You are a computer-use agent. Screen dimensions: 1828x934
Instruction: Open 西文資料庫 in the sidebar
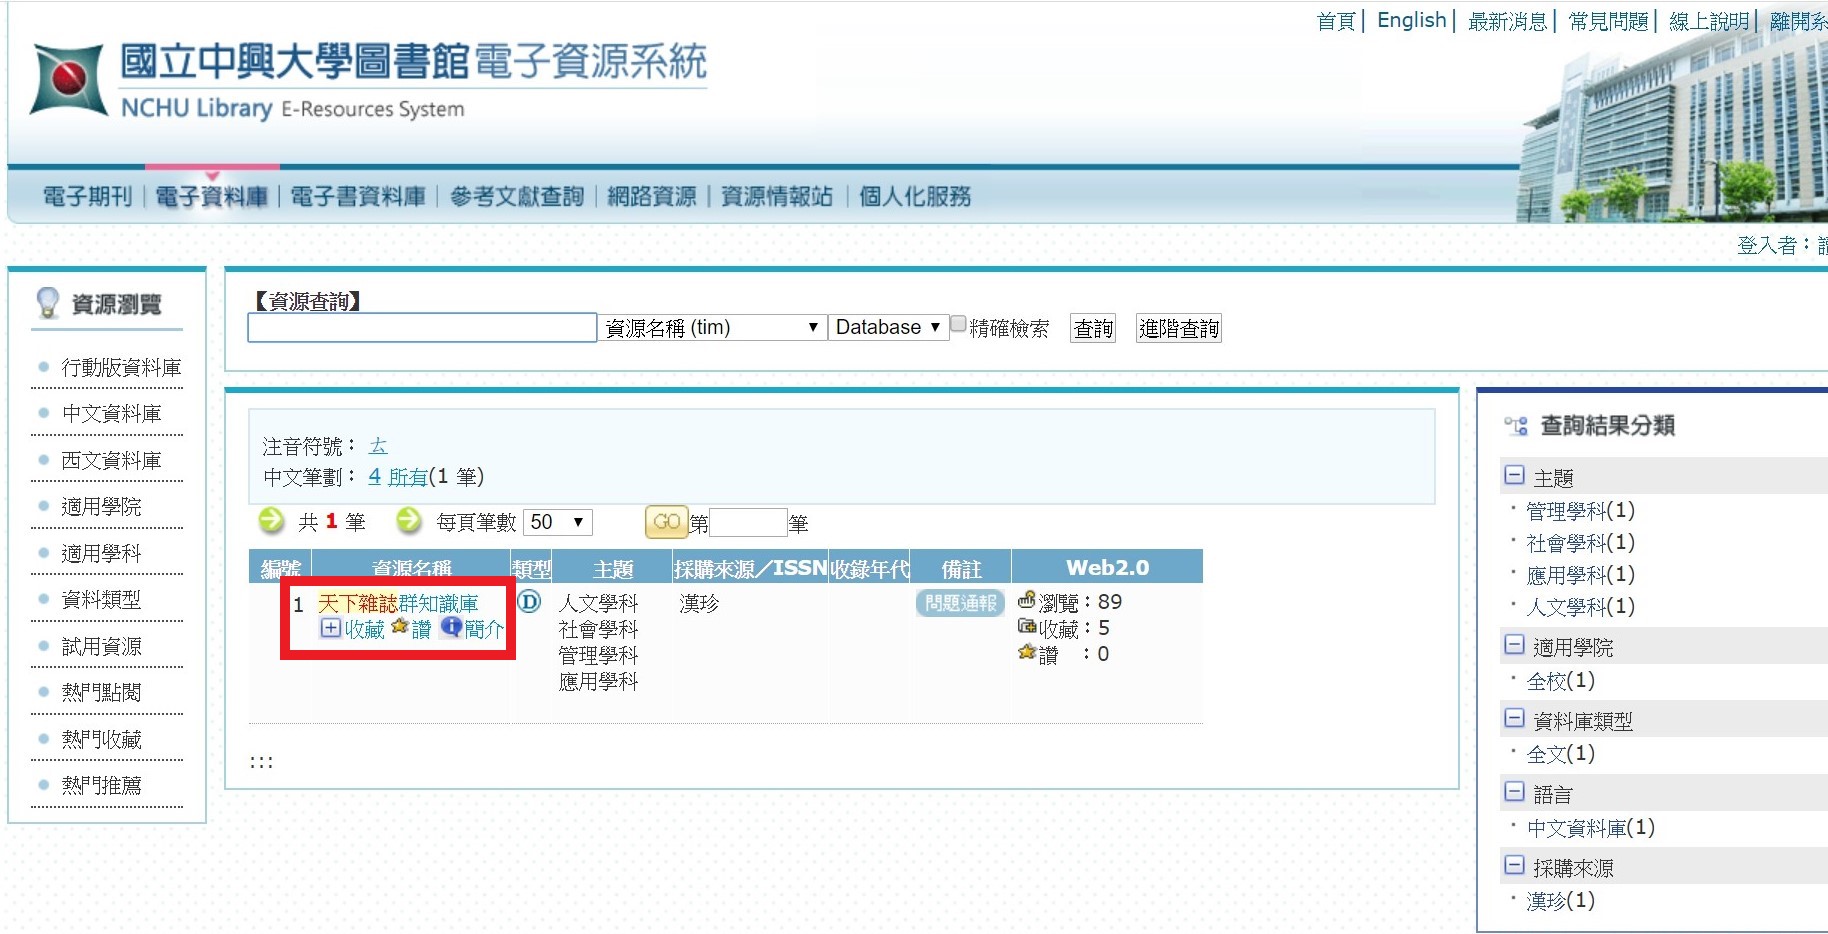click(x=111, y=460)
